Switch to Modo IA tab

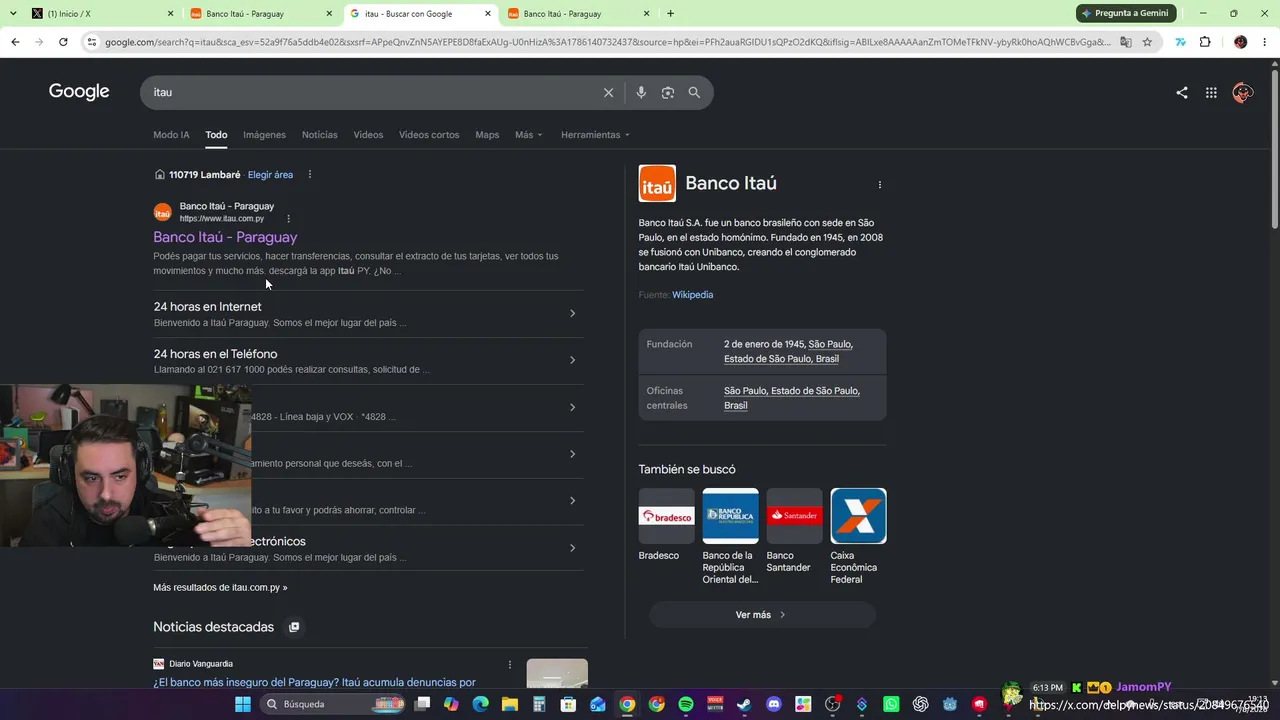pos(171,135)
